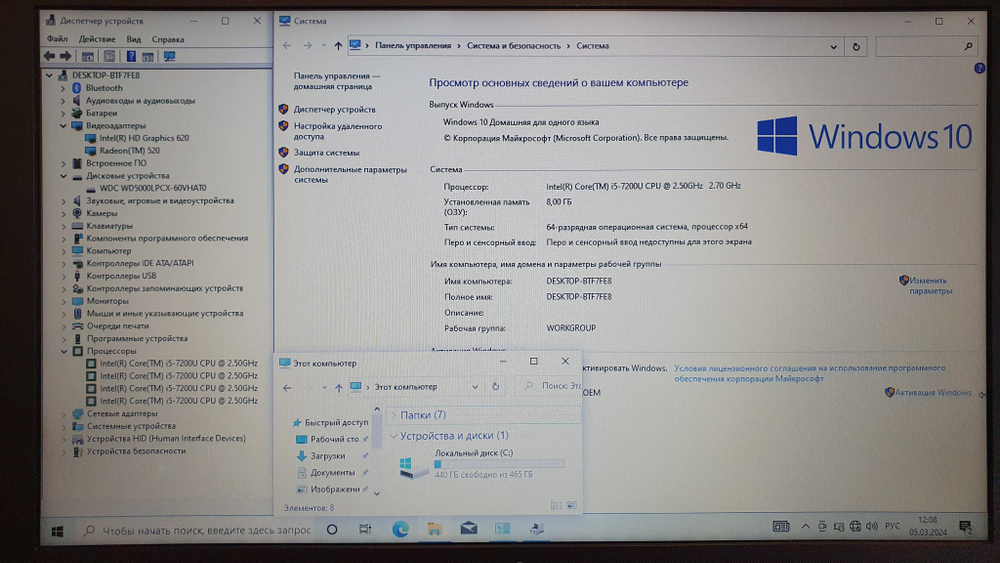Collapse the DESKTOP-BTF7FE8 root node

[x=49, y=75]
